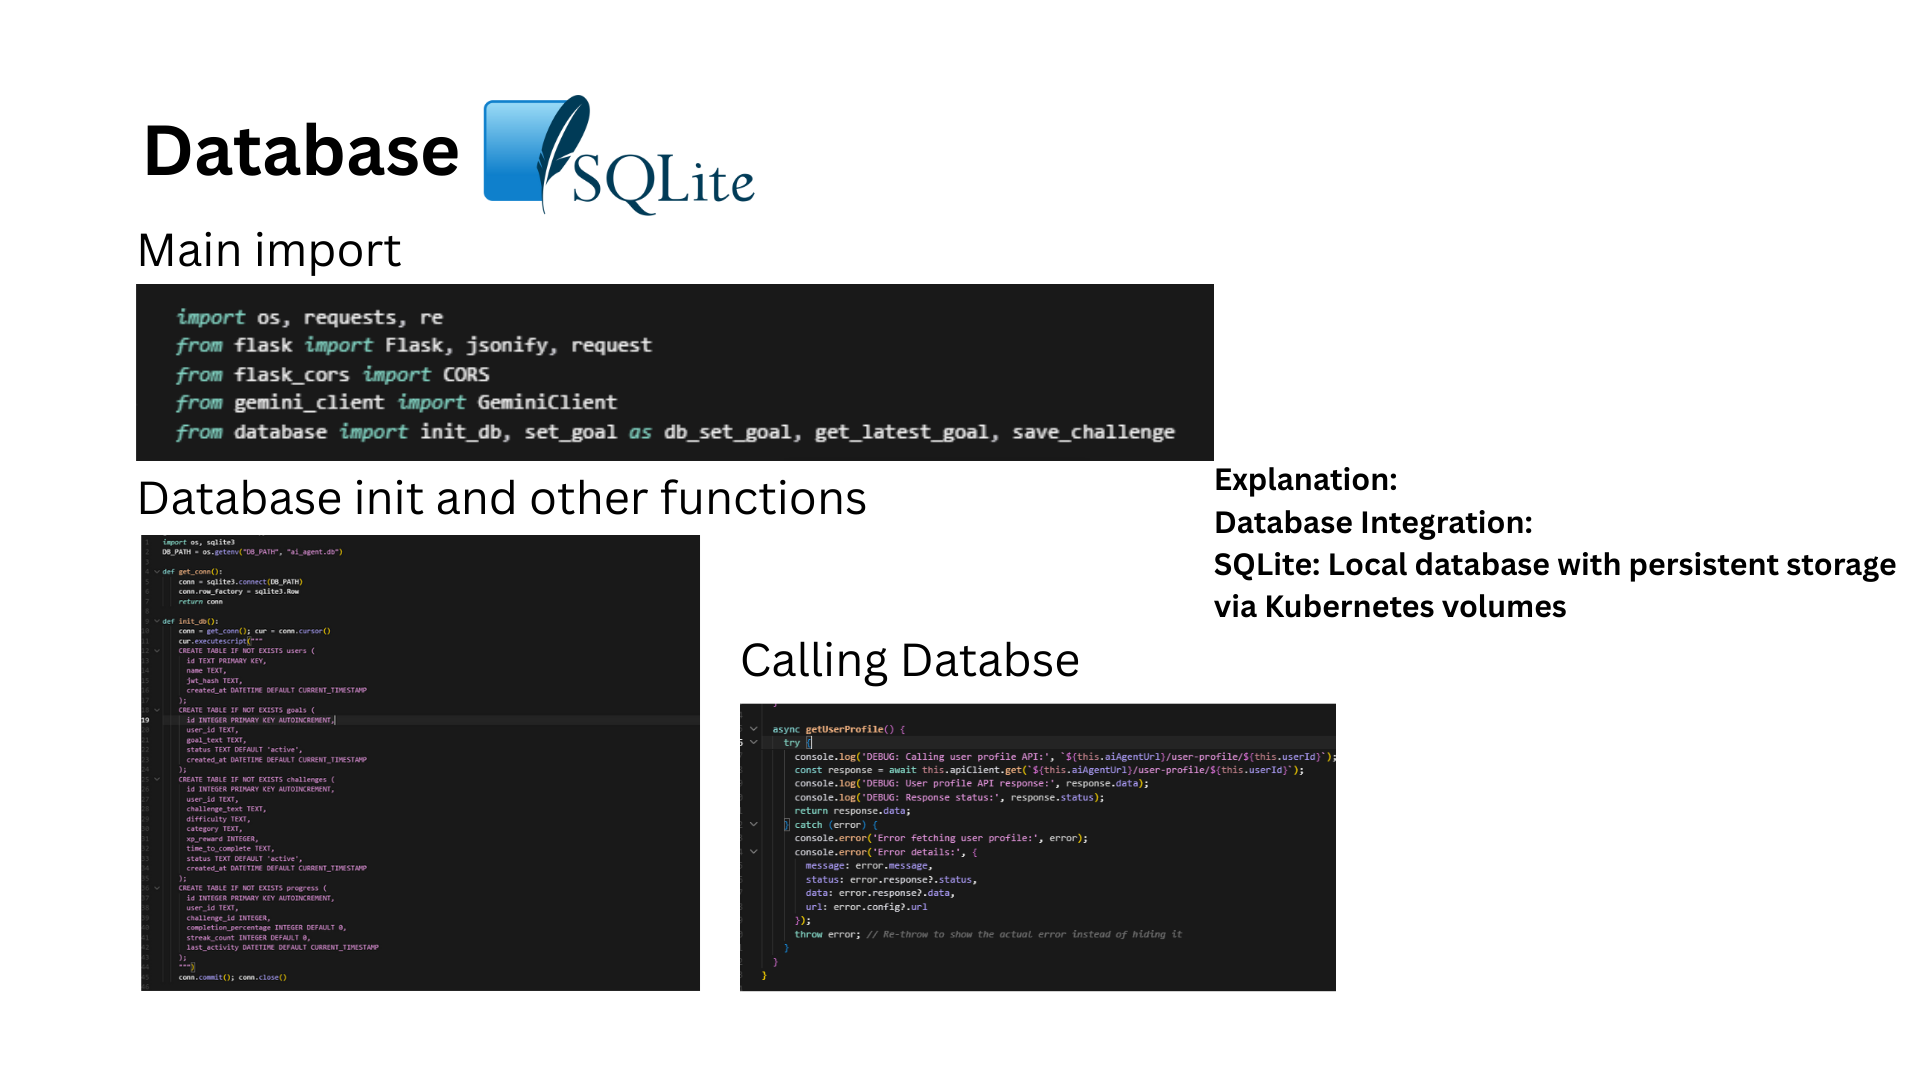Click the Database slide title
The height and width of the screenshot is (1080, 1920).
pyautogui.click(x=301, y=151)
